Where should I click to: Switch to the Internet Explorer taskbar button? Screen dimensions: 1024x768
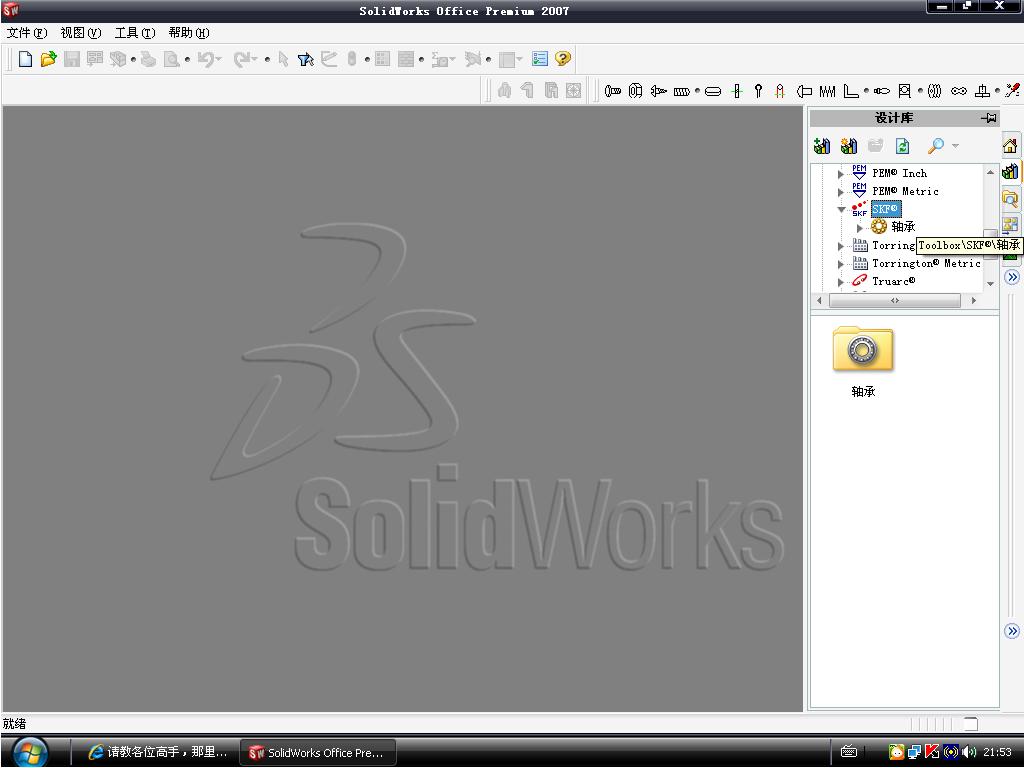pyautogui.click(x=158, y=752)
